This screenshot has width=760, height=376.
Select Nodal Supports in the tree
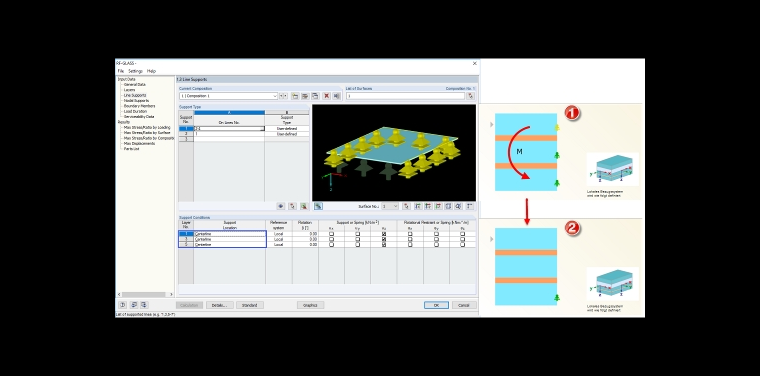click(x=136, y=100)
